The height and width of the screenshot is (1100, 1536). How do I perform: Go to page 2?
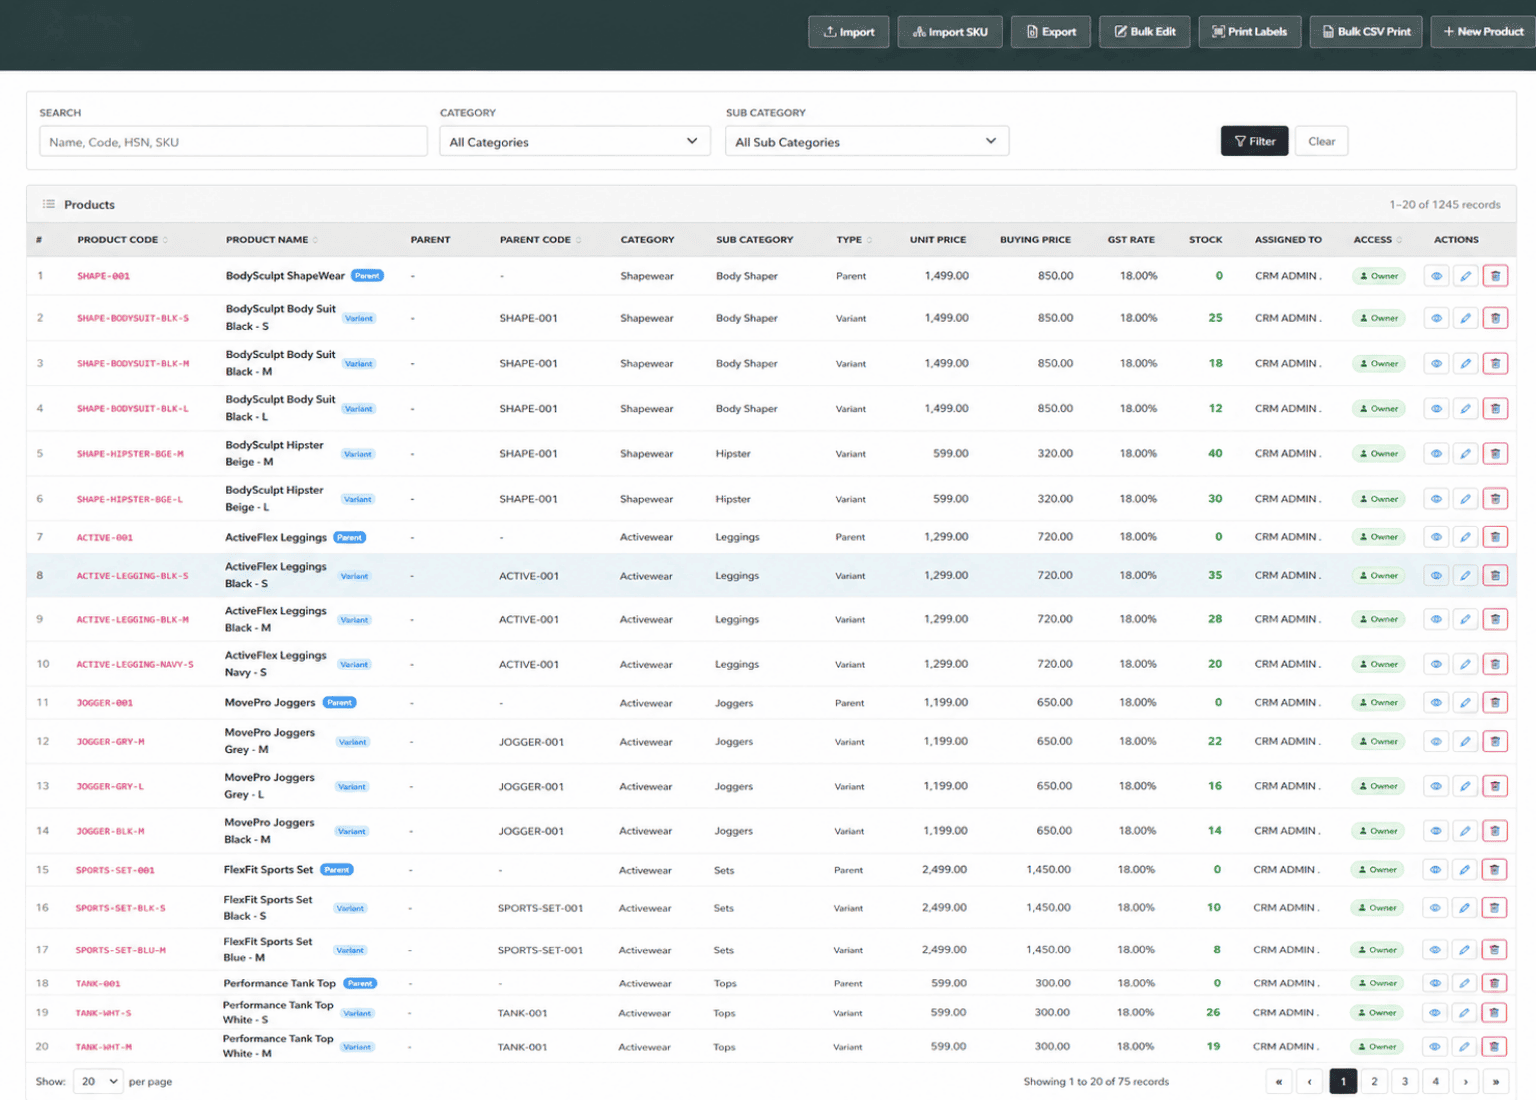coord(1374,1081)
